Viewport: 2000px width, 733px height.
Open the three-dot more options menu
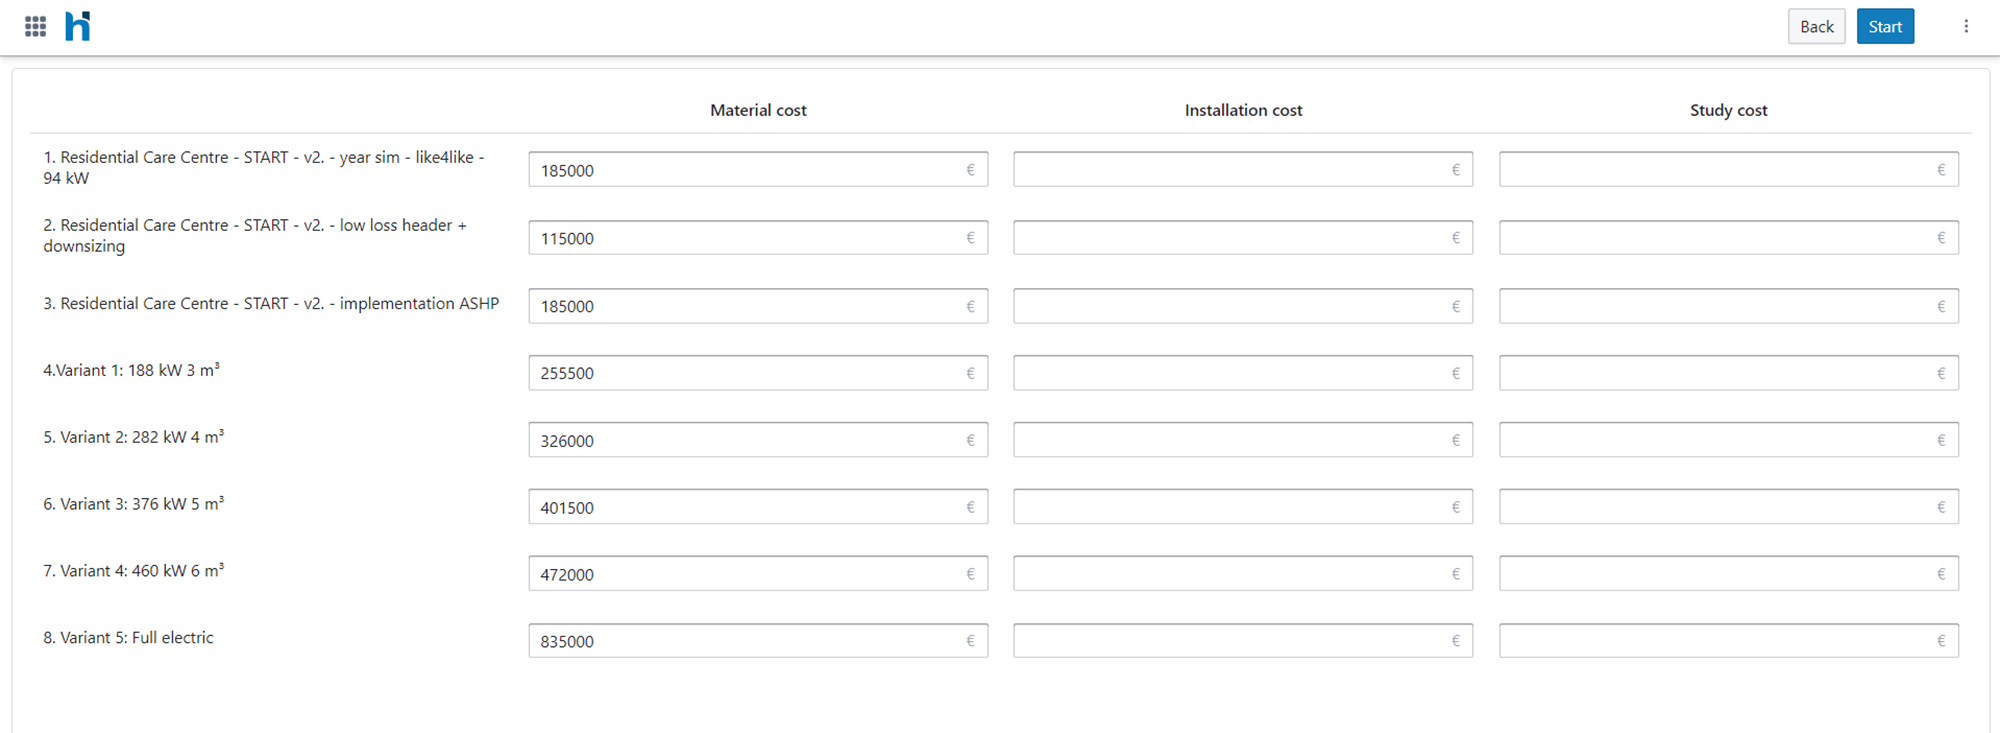(1966, 27)
